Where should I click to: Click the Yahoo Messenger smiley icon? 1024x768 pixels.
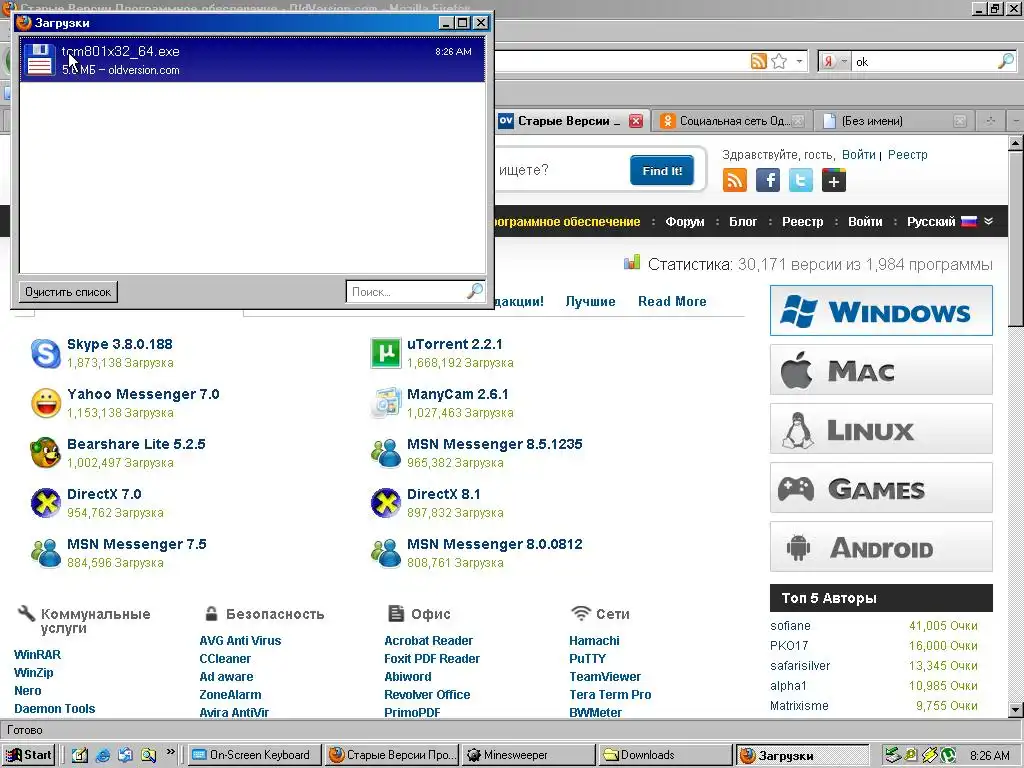46,403
